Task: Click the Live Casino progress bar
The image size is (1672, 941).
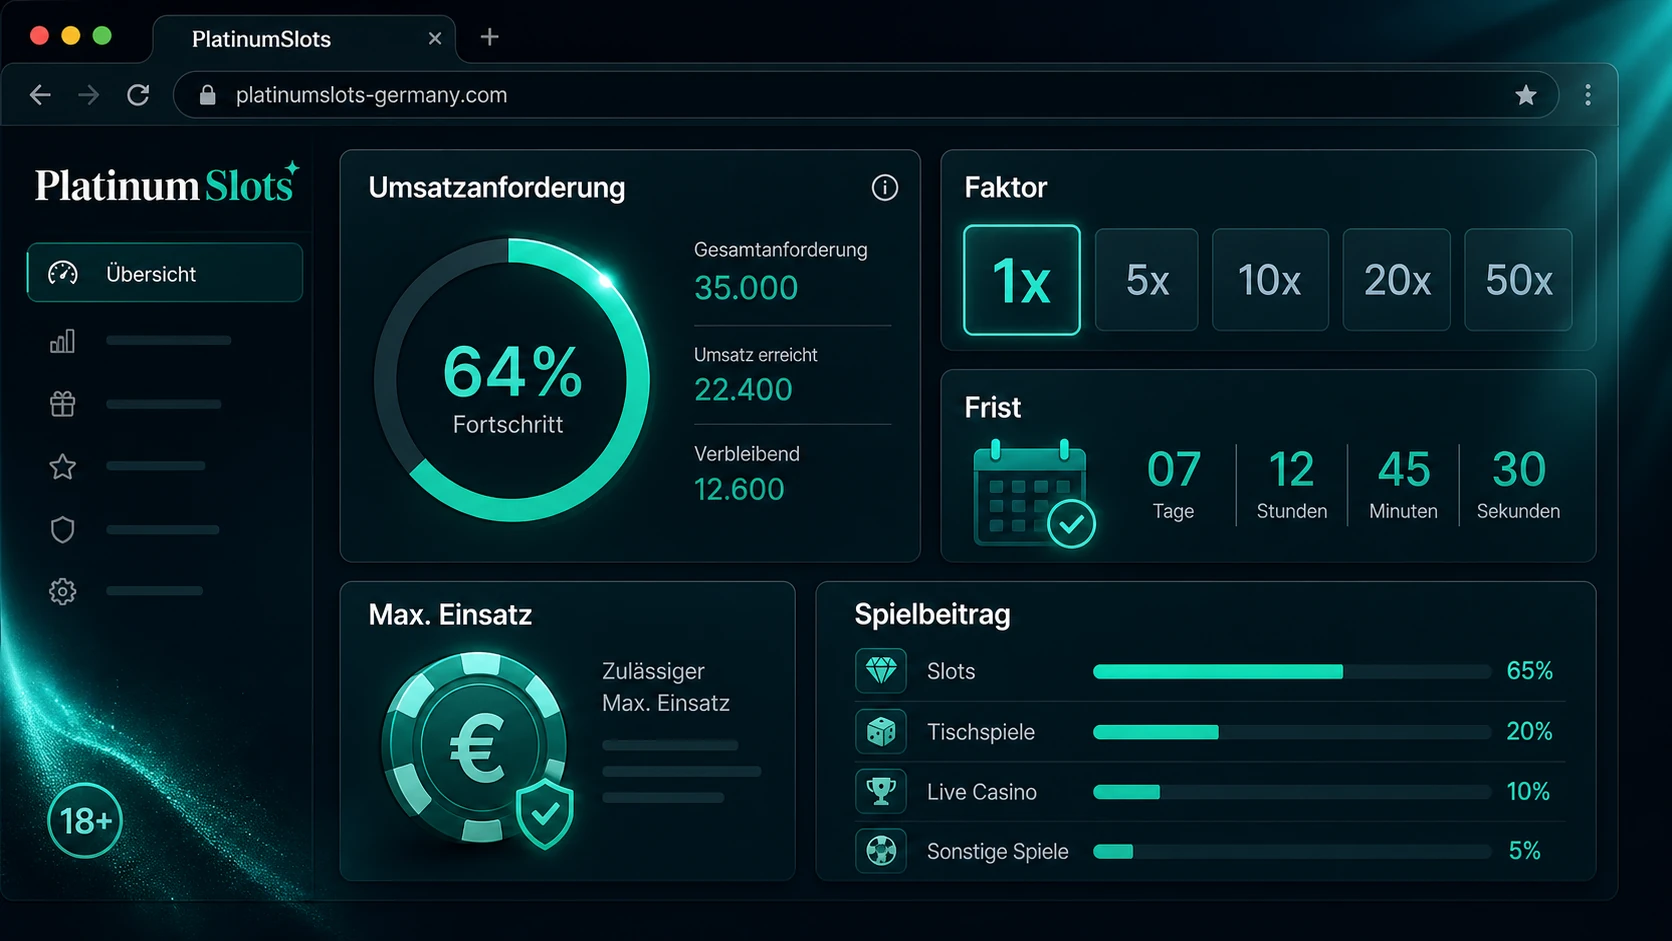Action: tap(1291, 792)
